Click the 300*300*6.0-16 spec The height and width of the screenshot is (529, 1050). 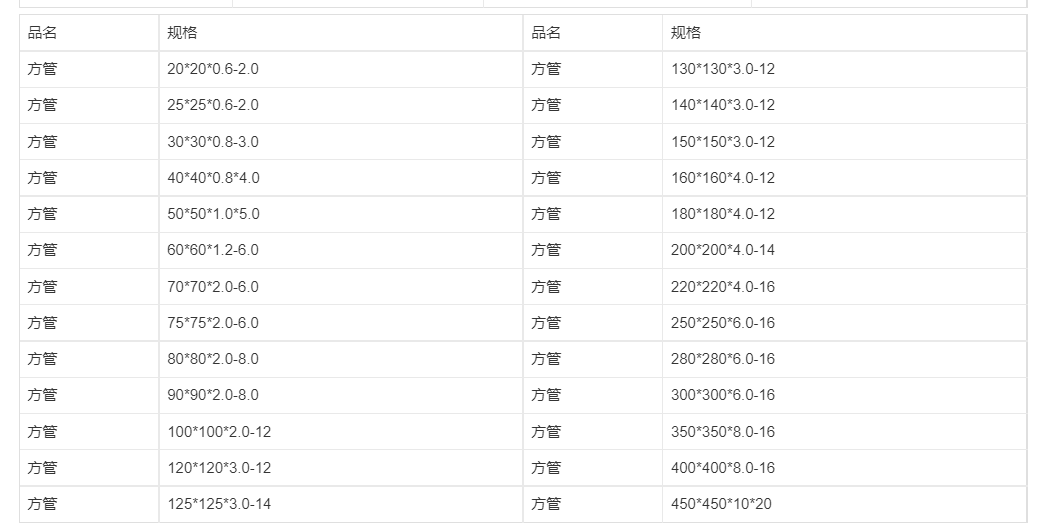844,394
